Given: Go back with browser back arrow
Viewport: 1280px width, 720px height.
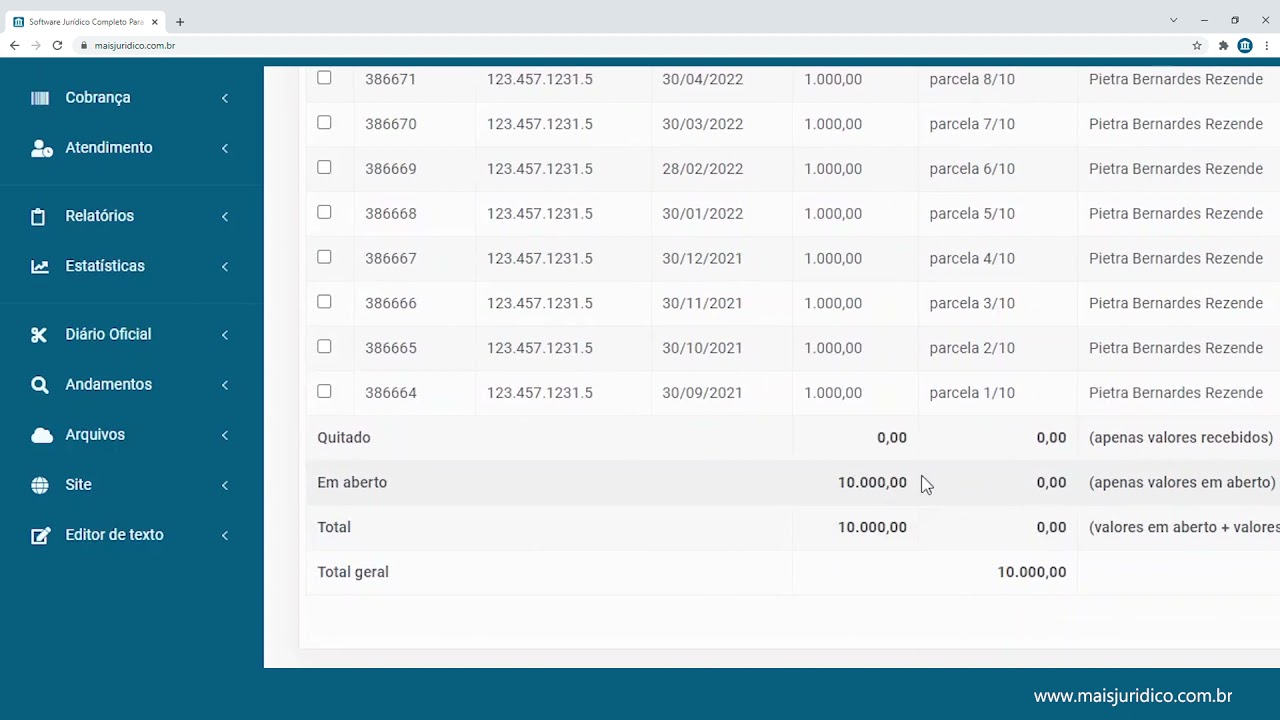Looking at the screenshot, I should click(14, 45).
